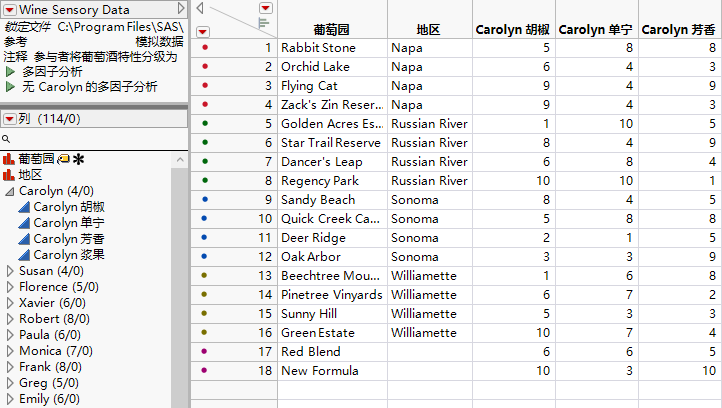Expand the Emily (6/0) group
Screen dimensions: 722x408
[10, 399]
